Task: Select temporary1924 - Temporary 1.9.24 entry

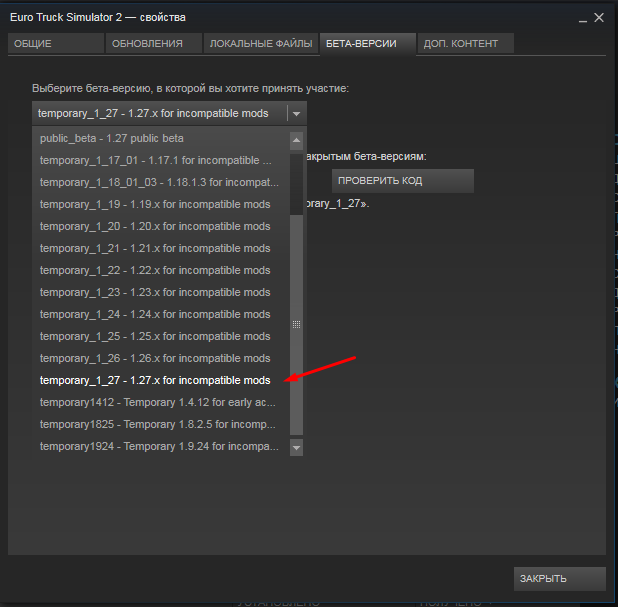Action: tap(160, 447)
